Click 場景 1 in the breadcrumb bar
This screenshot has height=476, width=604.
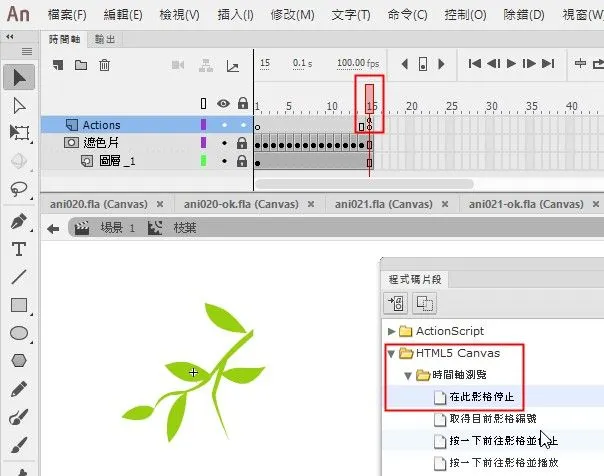tap(118, 228)
